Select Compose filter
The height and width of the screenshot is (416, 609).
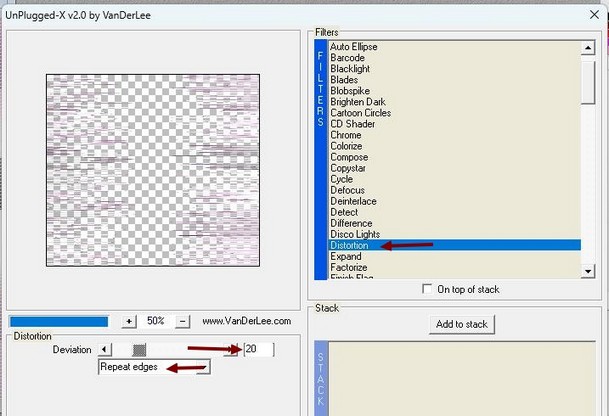coord(349,157)
